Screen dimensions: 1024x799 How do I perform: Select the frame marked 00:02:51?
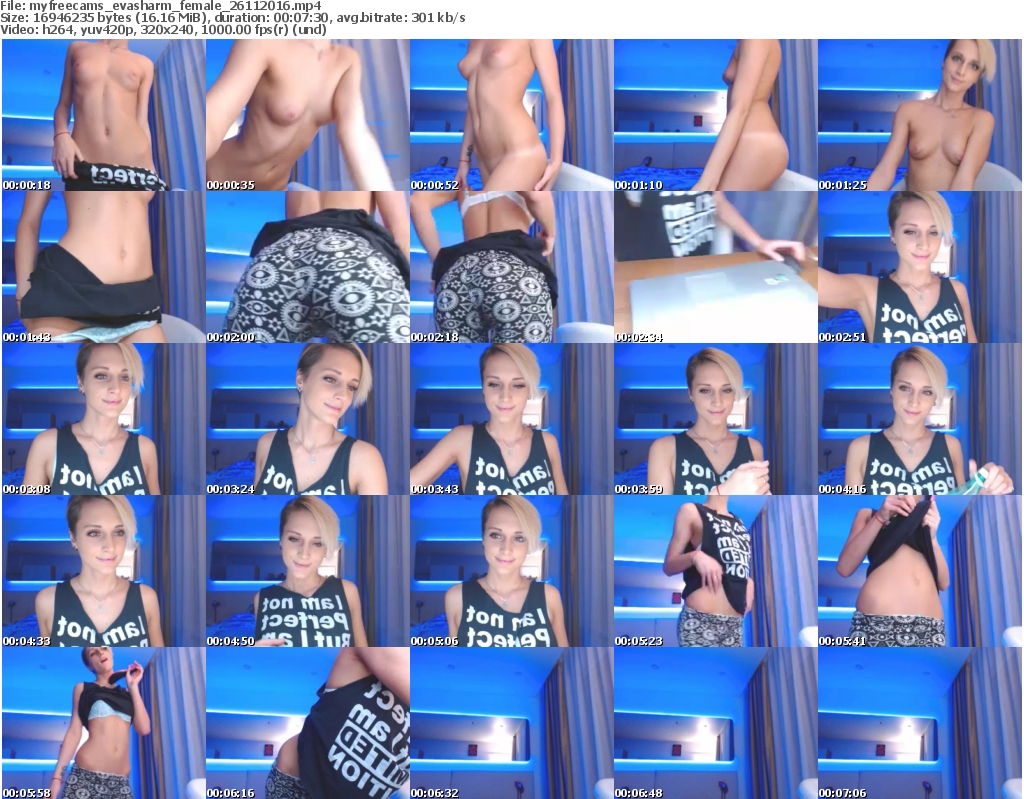[x=919, y=267]
